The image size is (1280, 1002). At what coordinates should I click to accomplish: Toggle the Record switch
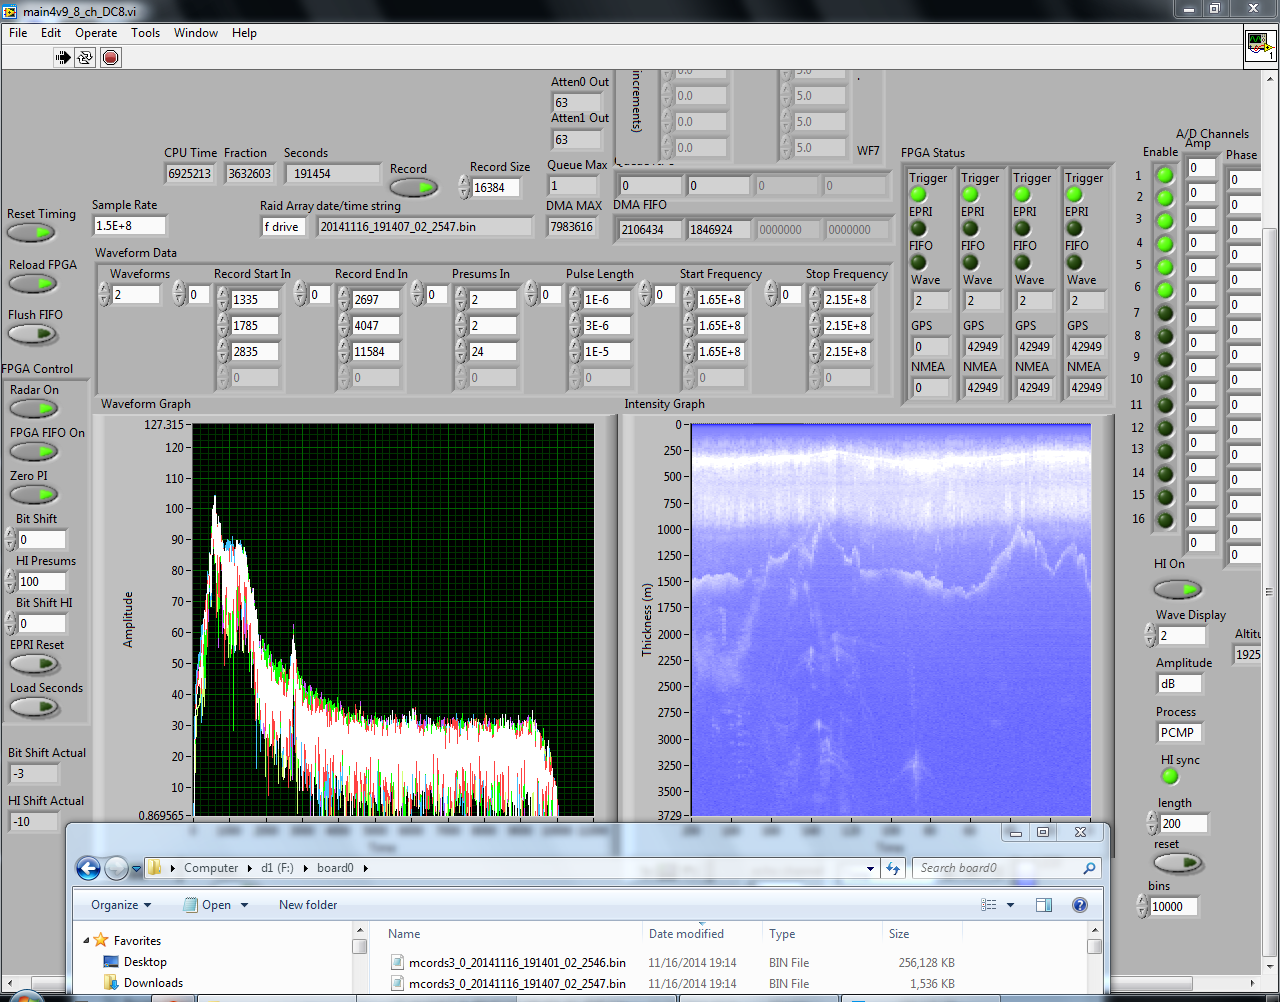[413, 187]
